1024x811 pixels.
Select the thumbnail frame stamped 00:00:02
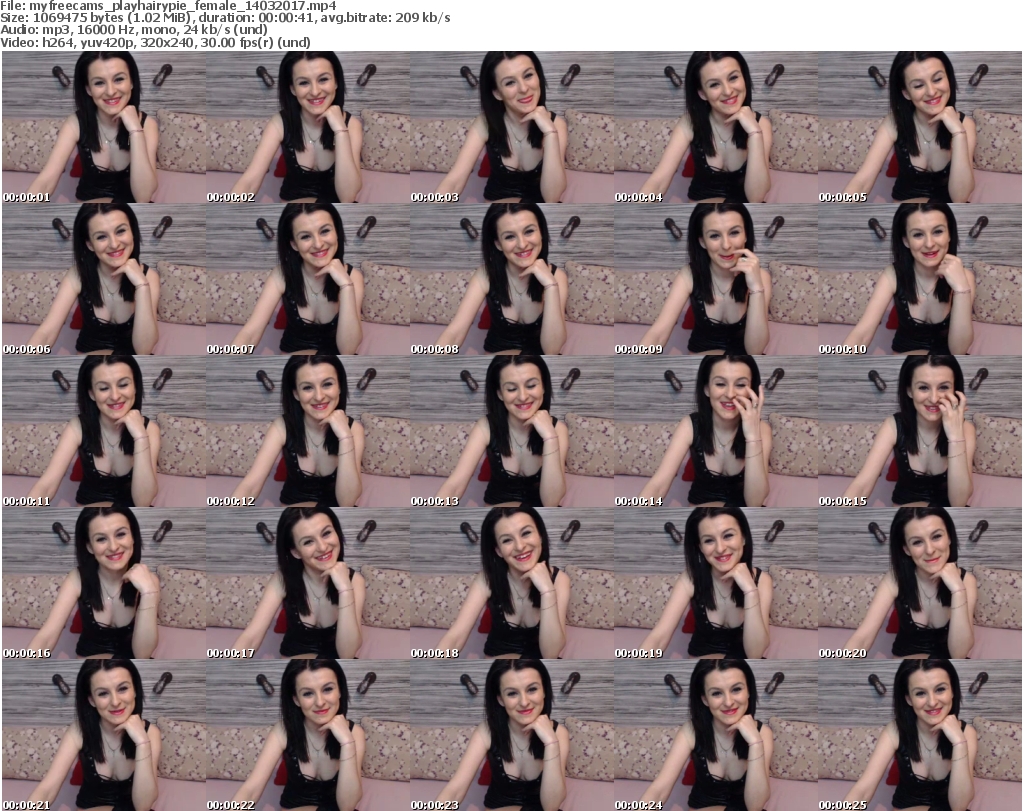[x=308, y=127]
